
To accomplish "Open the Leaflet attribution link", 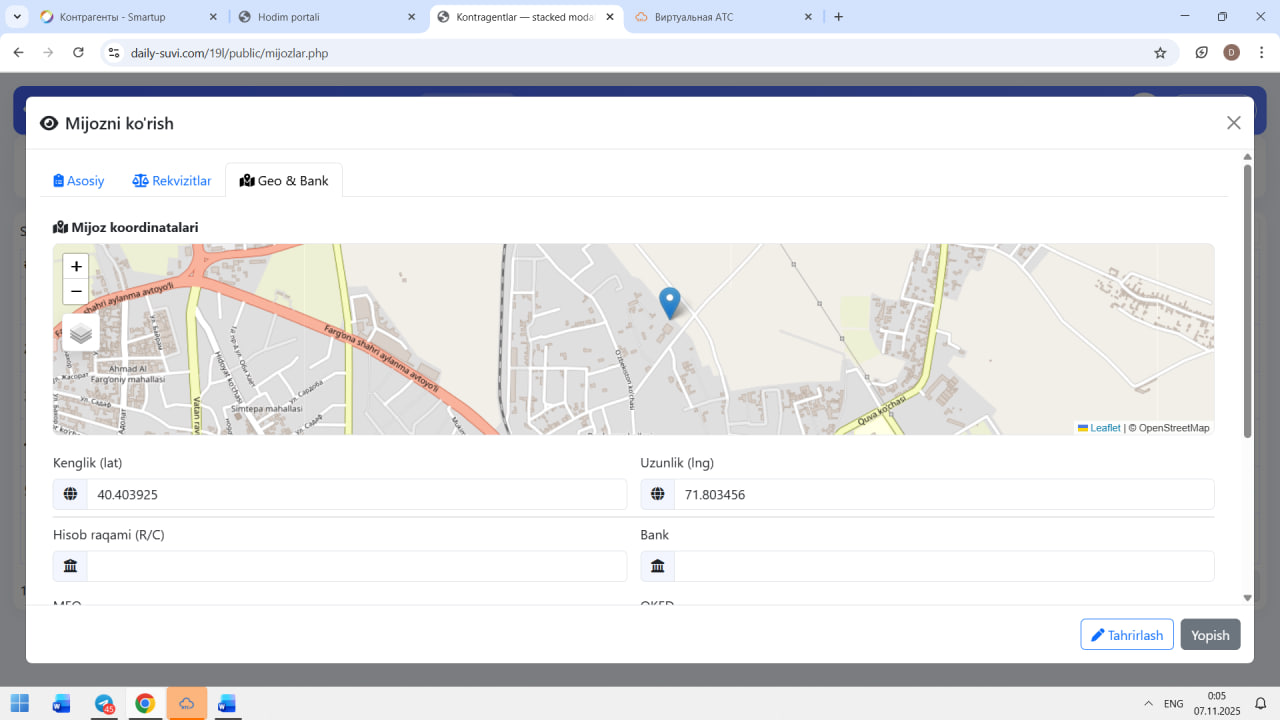I will click(1104, 428).
